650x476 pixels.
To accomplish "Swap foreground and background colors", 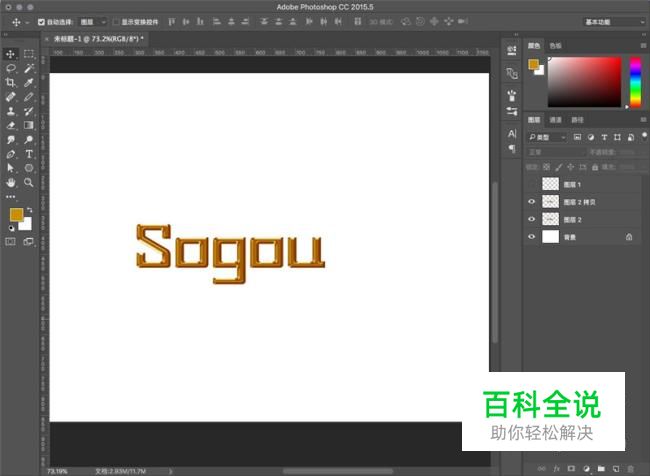I will coord(29,210).
